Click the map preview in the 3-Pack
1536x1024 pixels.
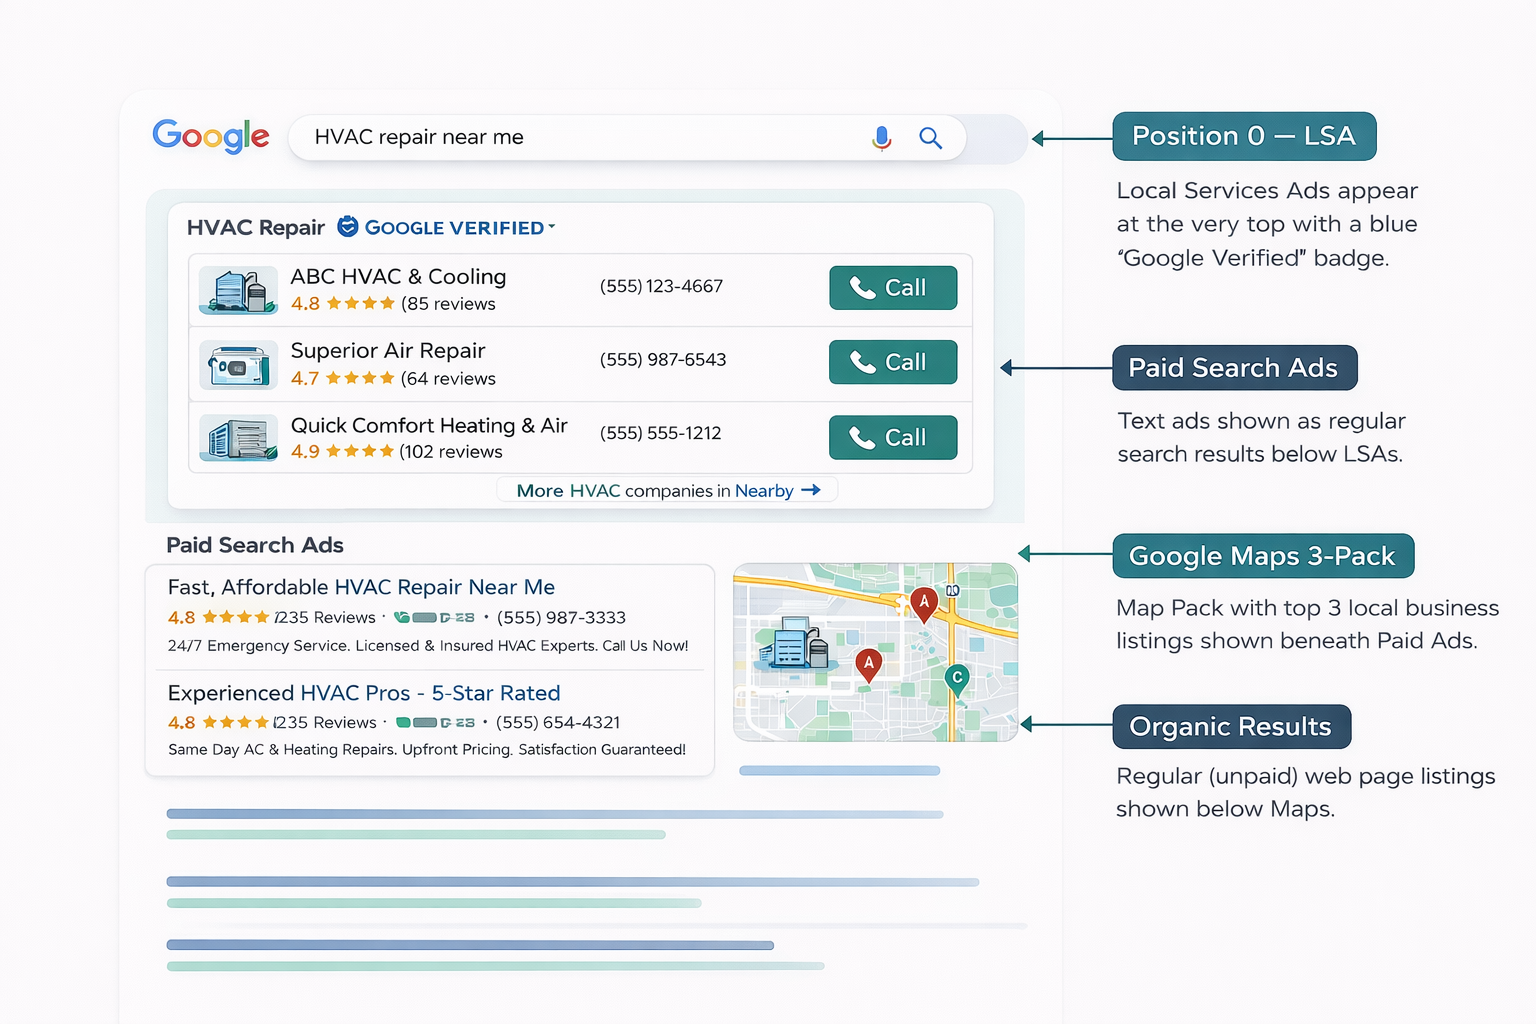pyautogui.click(x=875, y=652)
